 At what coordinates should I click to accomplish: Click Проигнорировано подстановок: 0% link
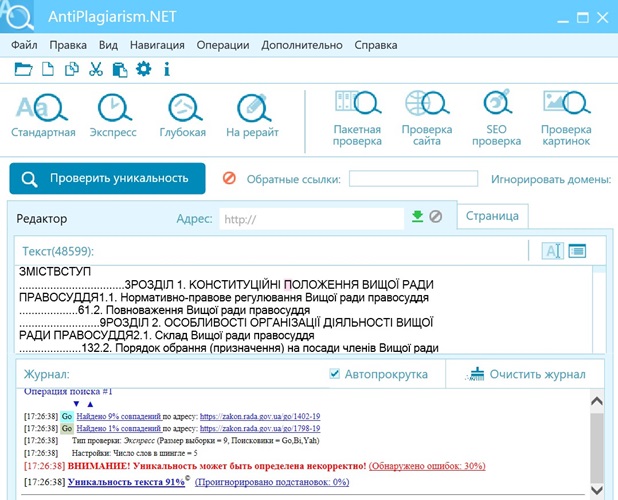[x=272, y=482]
